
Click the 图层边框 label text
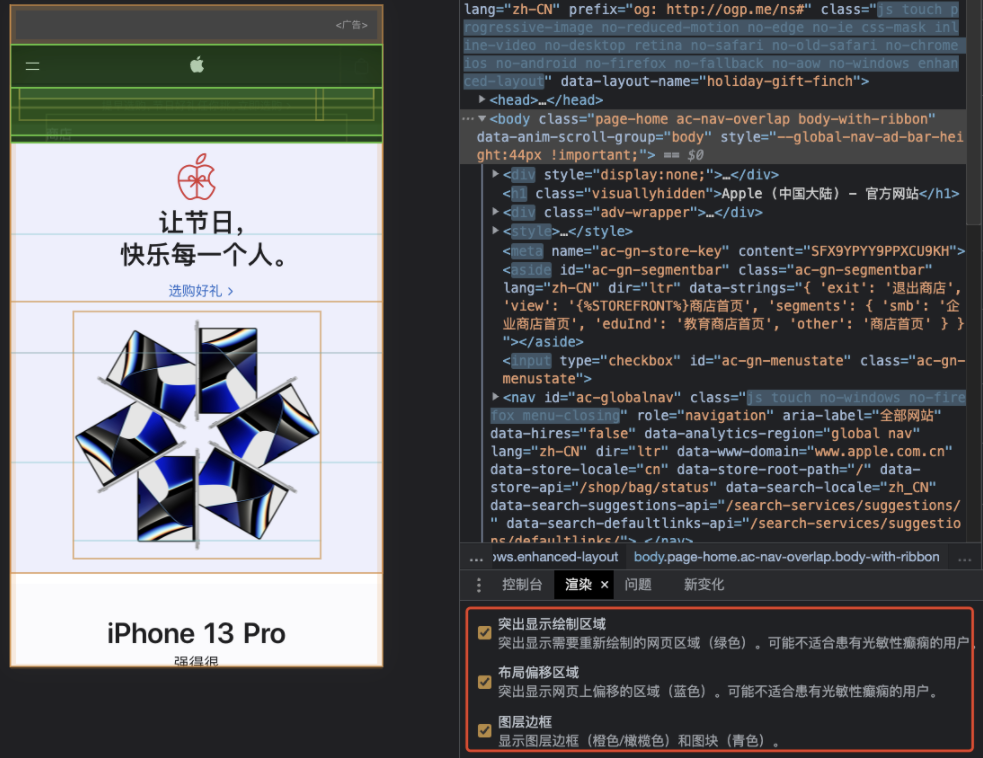coord(525,722)
